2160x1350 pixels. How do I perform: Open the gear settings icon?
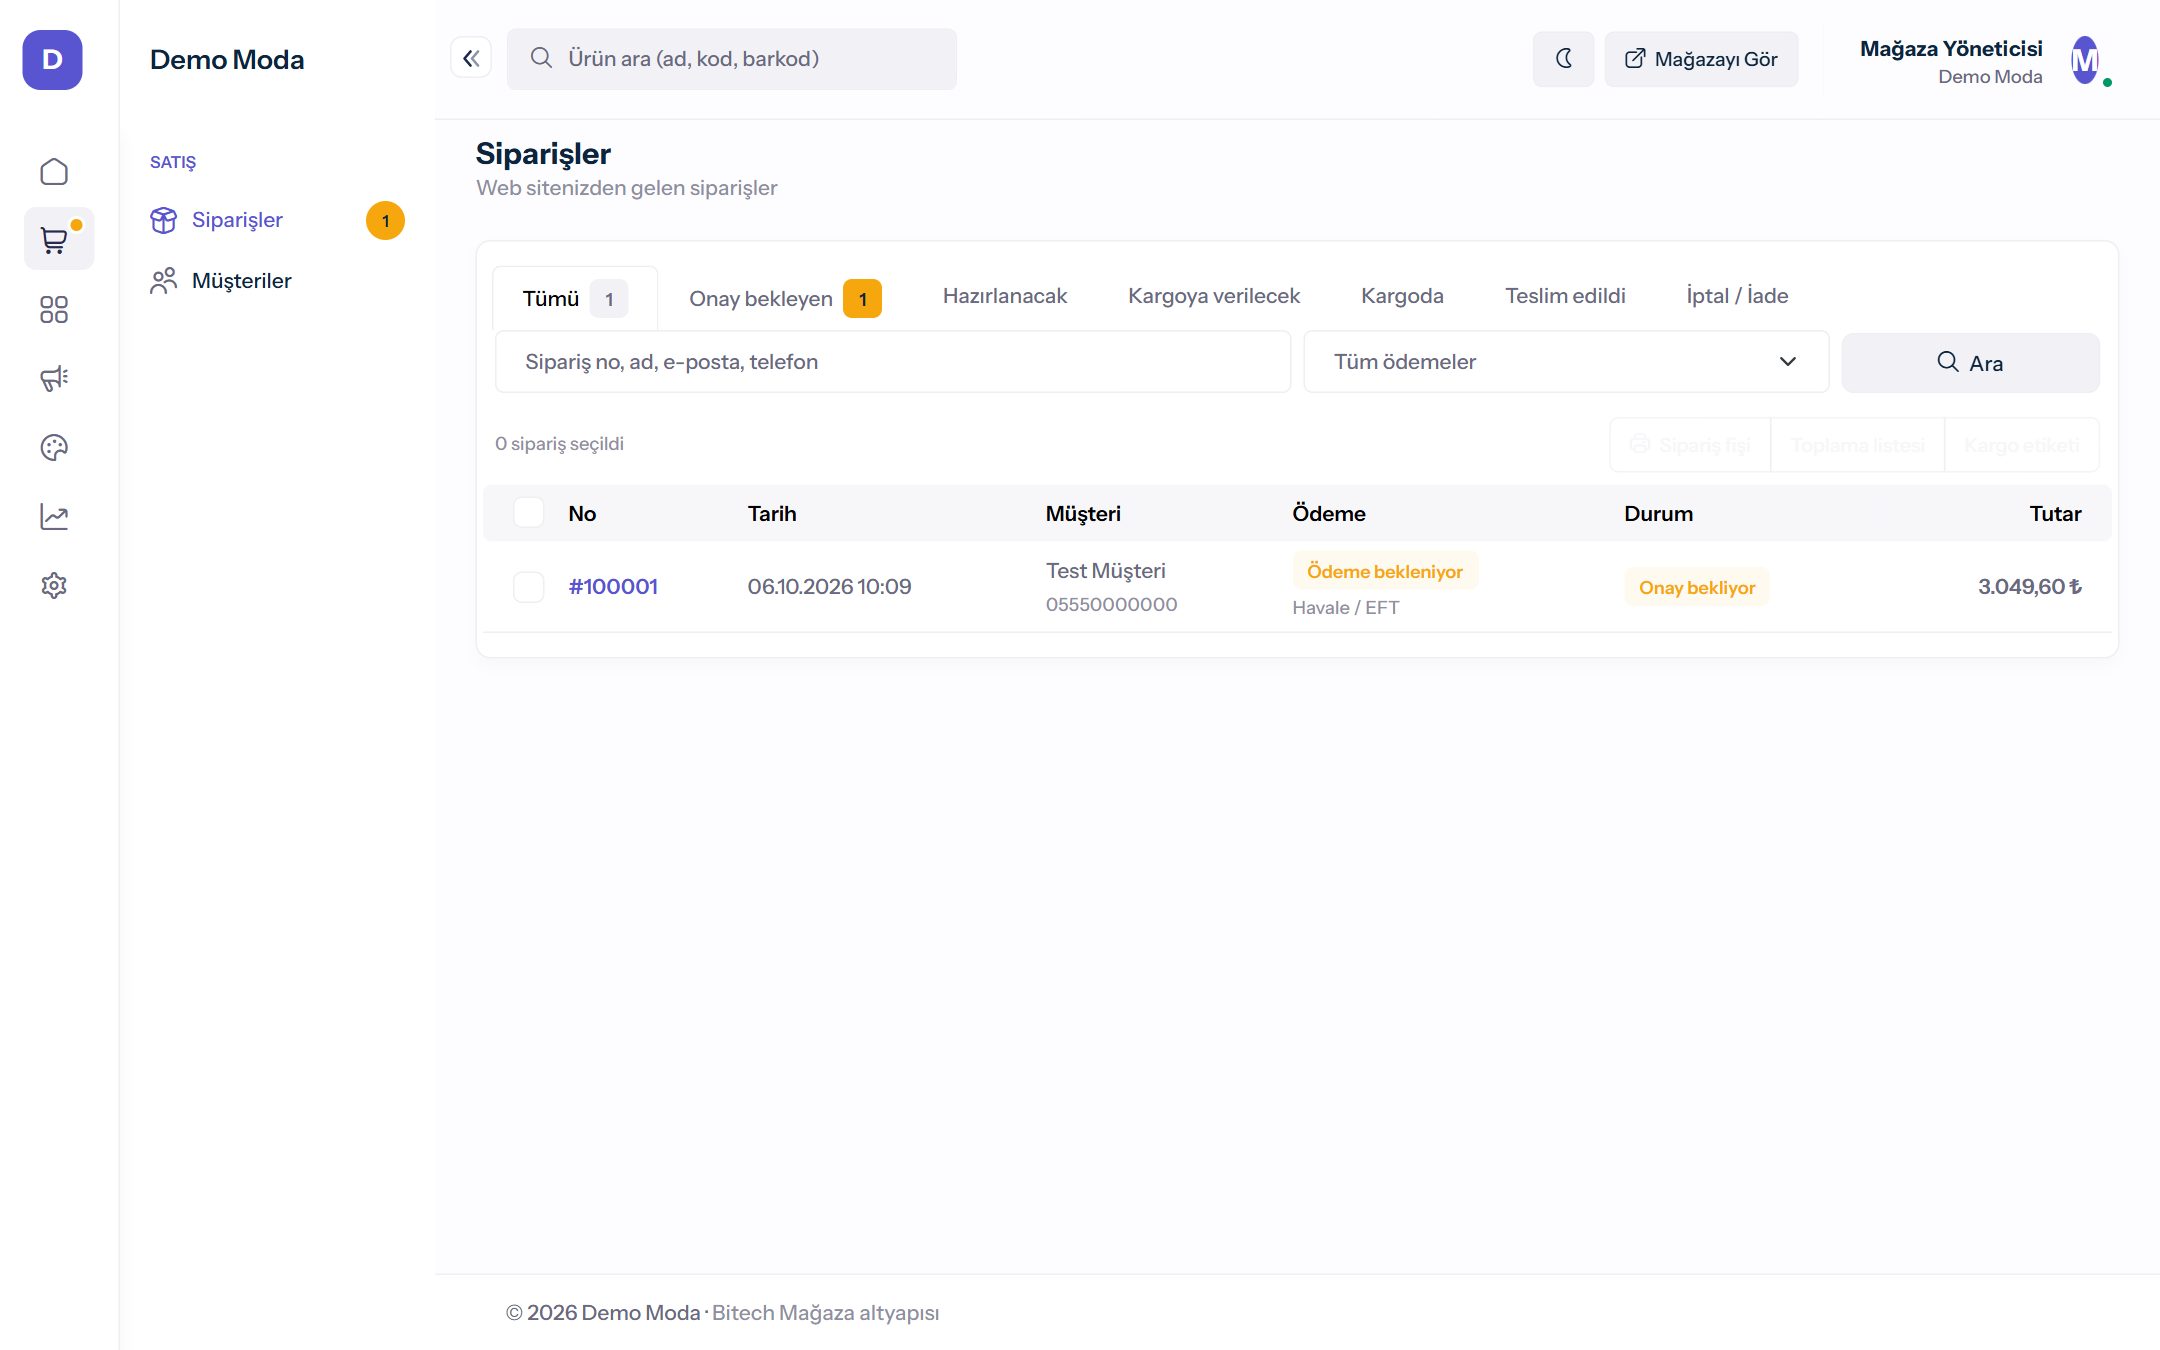tap(54, 585)
